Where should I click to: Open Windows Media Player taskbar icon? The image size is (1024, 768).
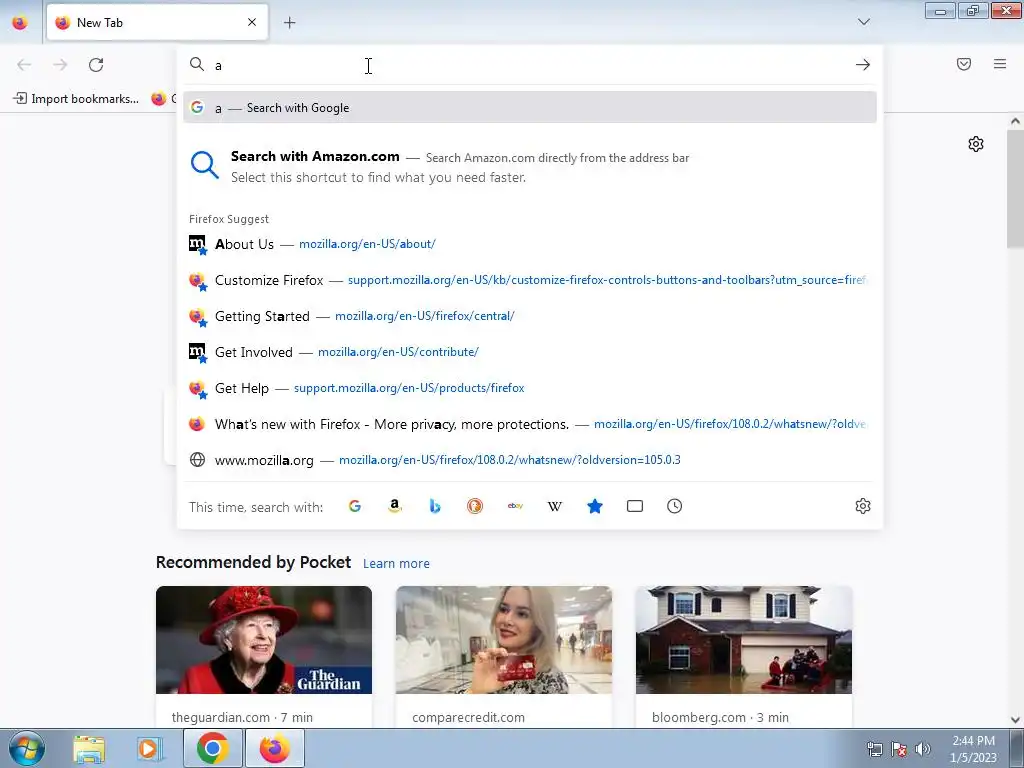click(x=148, y=749)
